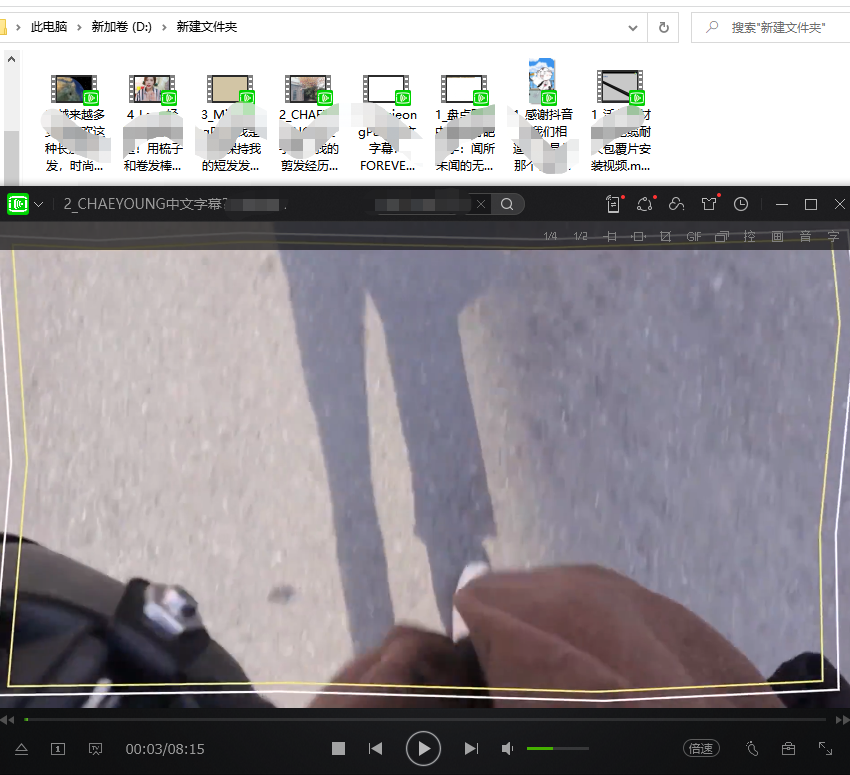Screen dimensions: 850x775
Task: Select the crop screenshot tool
Action: (x=666, y=236)
